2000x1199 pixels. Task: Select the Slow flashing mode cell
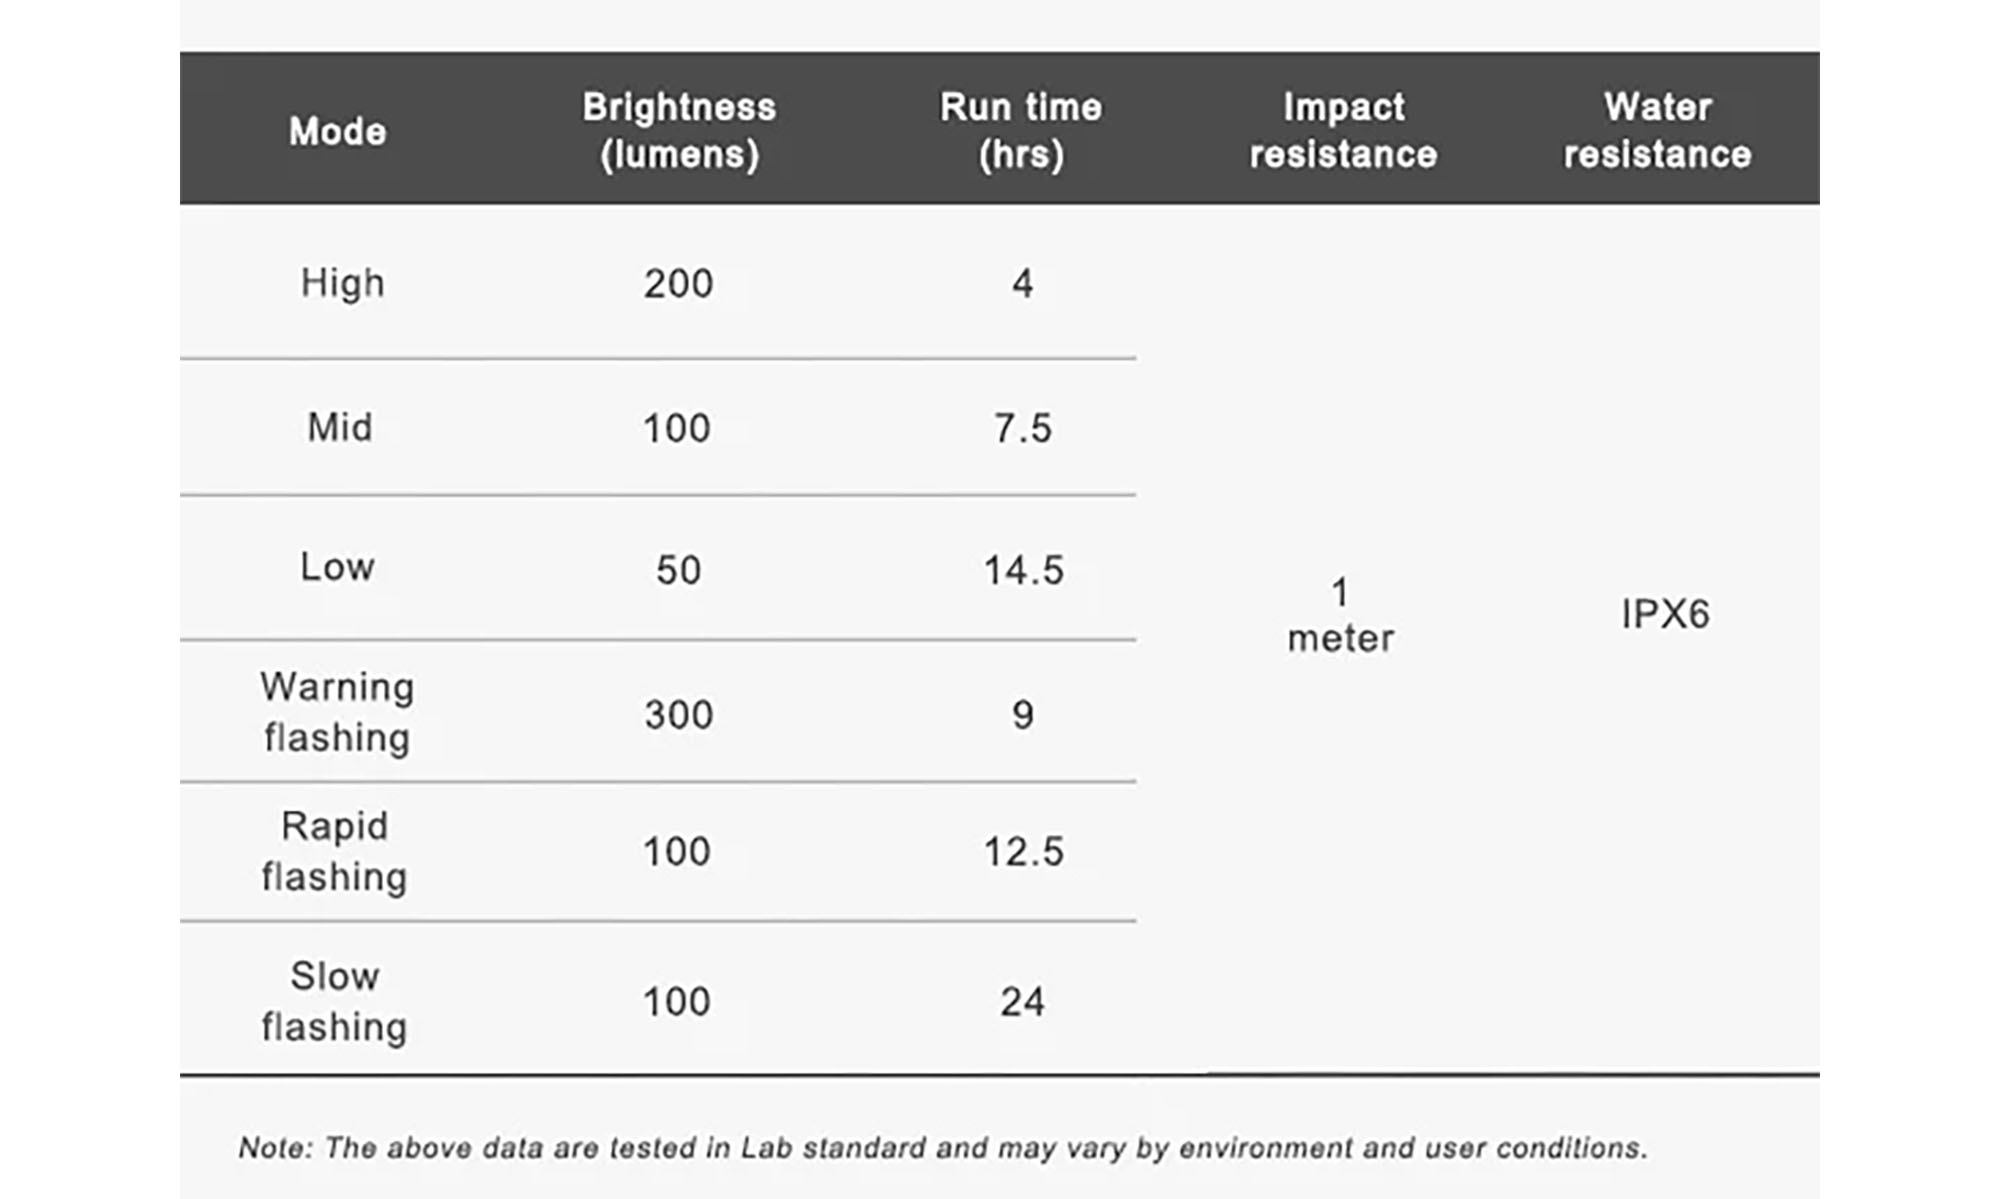pos(334,1001)
